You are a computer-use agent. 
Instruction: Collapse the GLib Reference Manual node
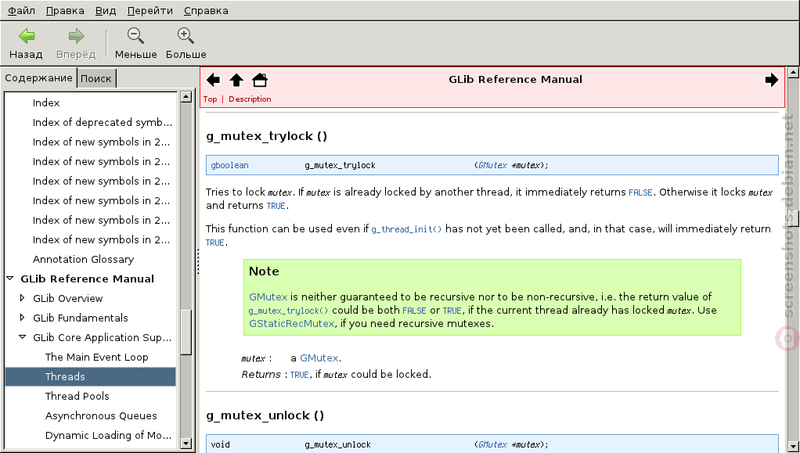(x=10, y=279)
